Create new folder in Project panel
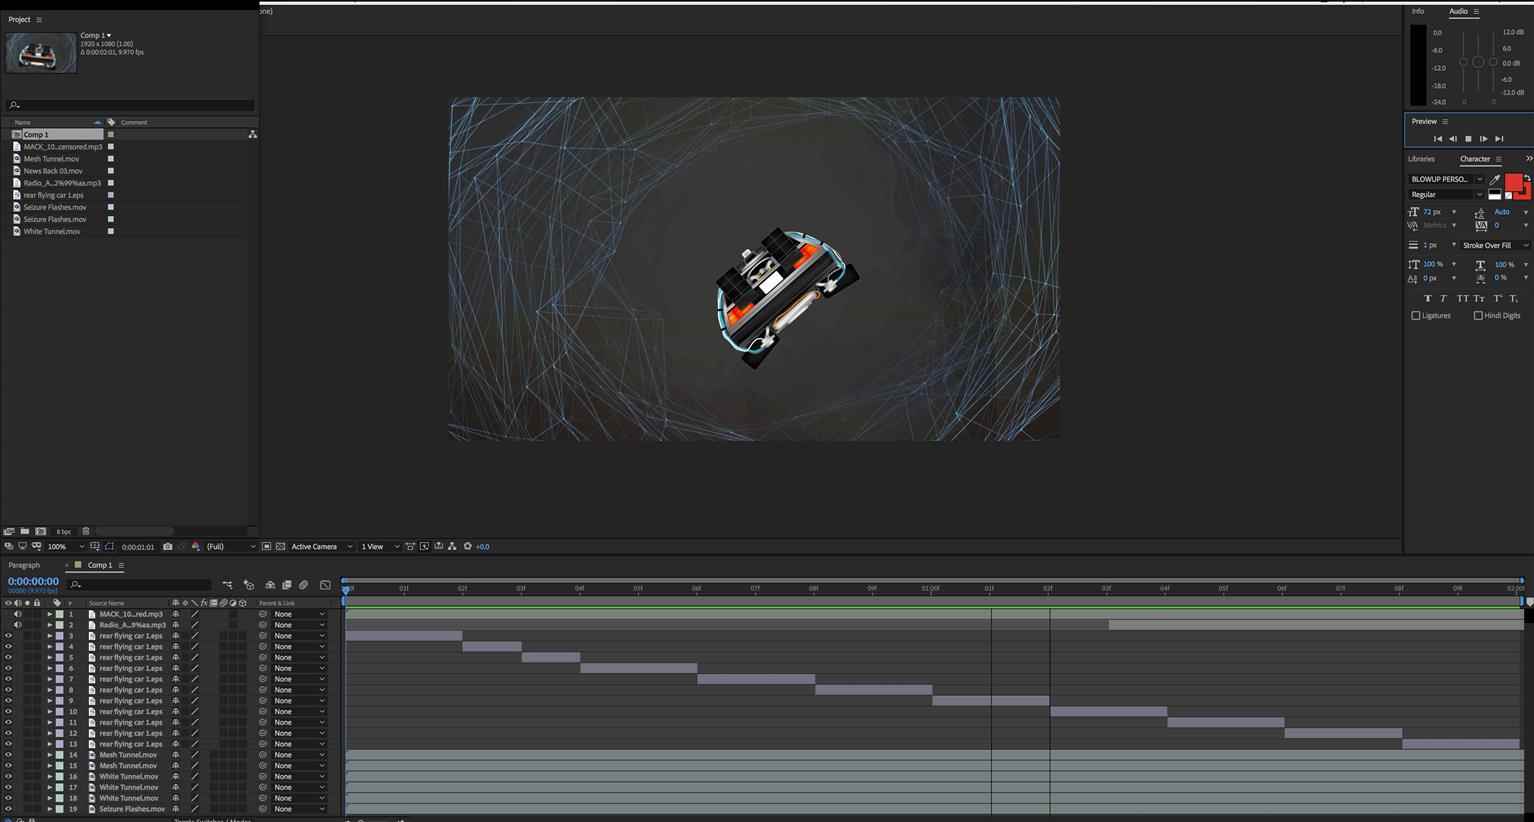Screen dimensions: 1534x822 click(x=24, y=531)
